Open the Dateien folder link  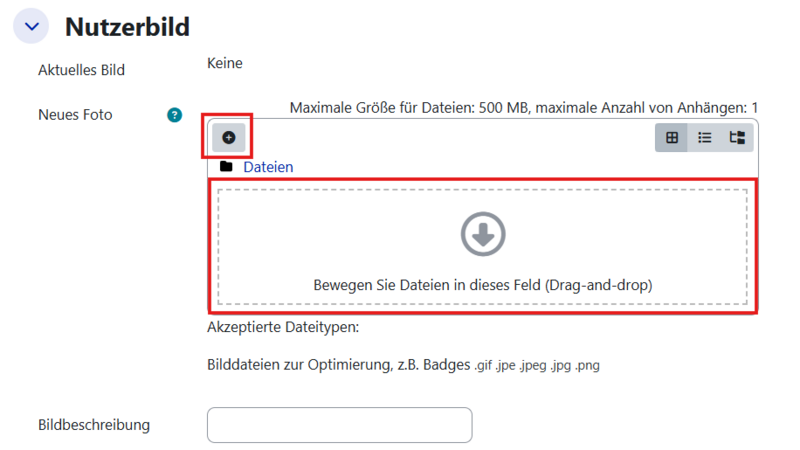268,167
